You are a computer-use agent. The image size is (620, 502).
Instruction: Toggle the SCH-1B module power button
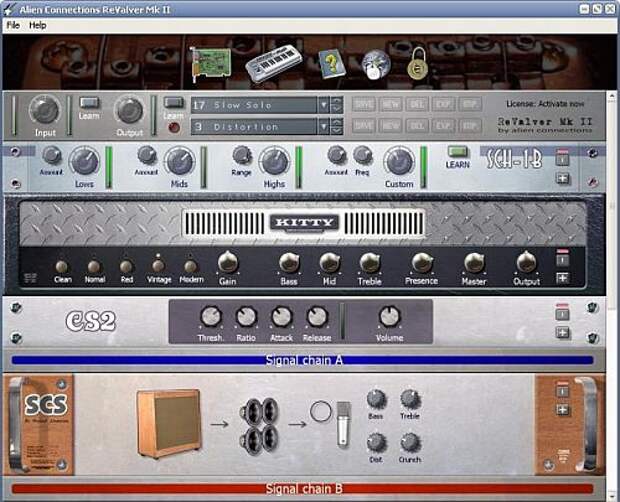[x=562, y=159]
